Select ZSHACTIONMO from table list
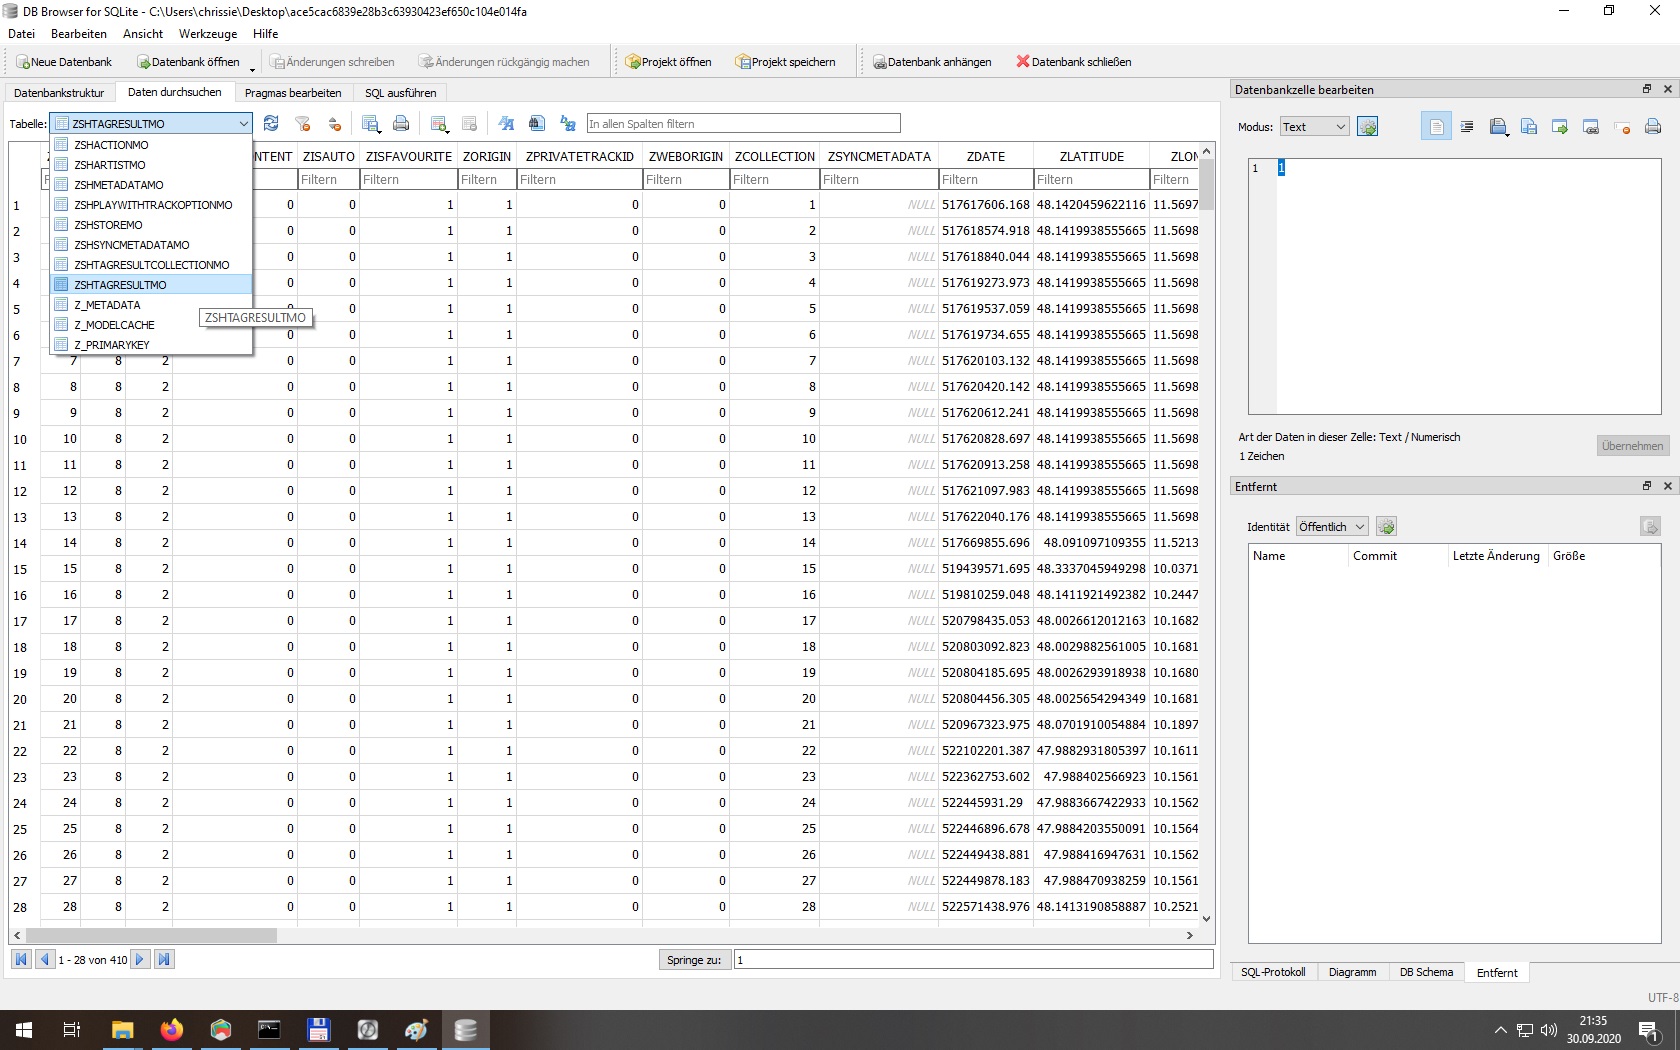Viewport: 1680px width, 1050px height. click(151, 145)
